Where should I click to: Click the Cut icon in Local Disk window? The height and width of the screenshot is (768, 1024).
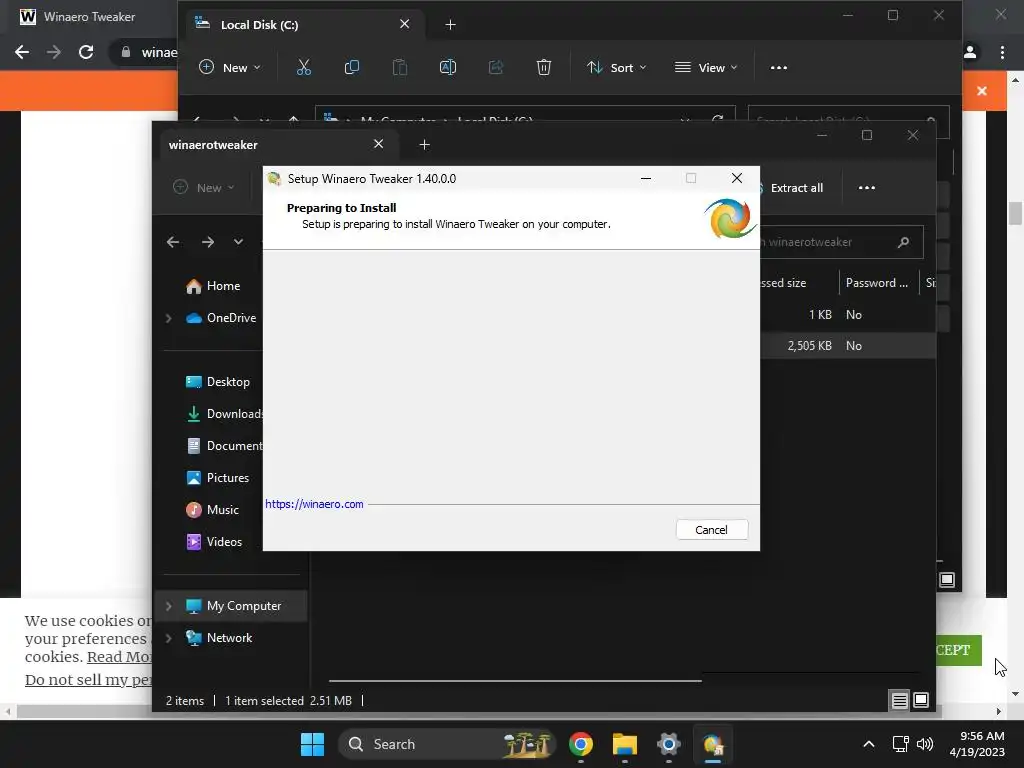coord(304,67)
